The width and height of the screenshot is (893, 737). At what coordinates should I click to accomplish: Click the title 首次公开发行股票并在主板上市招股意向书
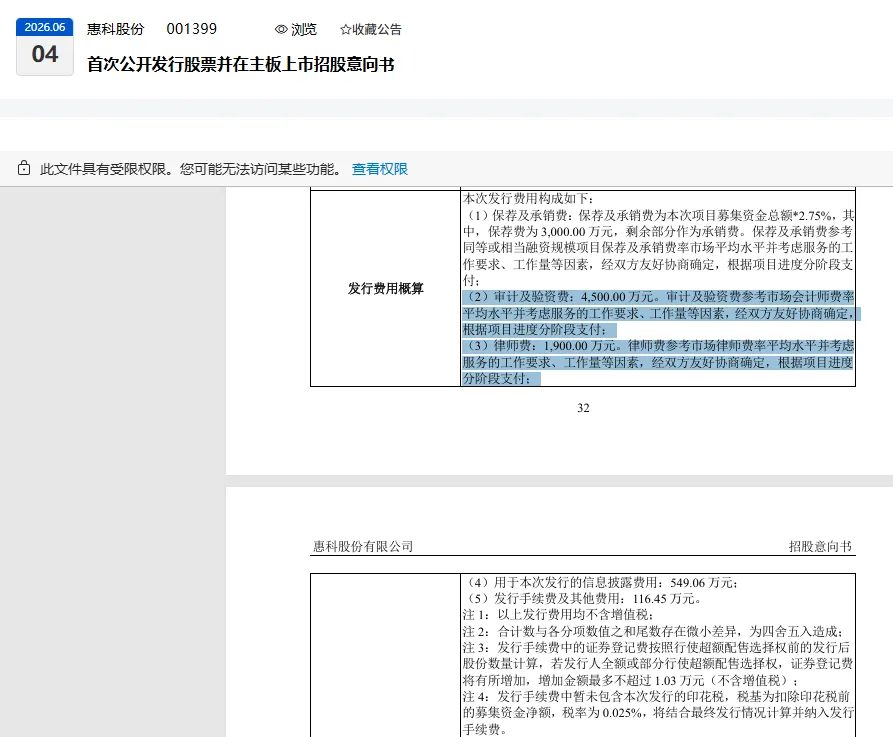click(240, 64)
